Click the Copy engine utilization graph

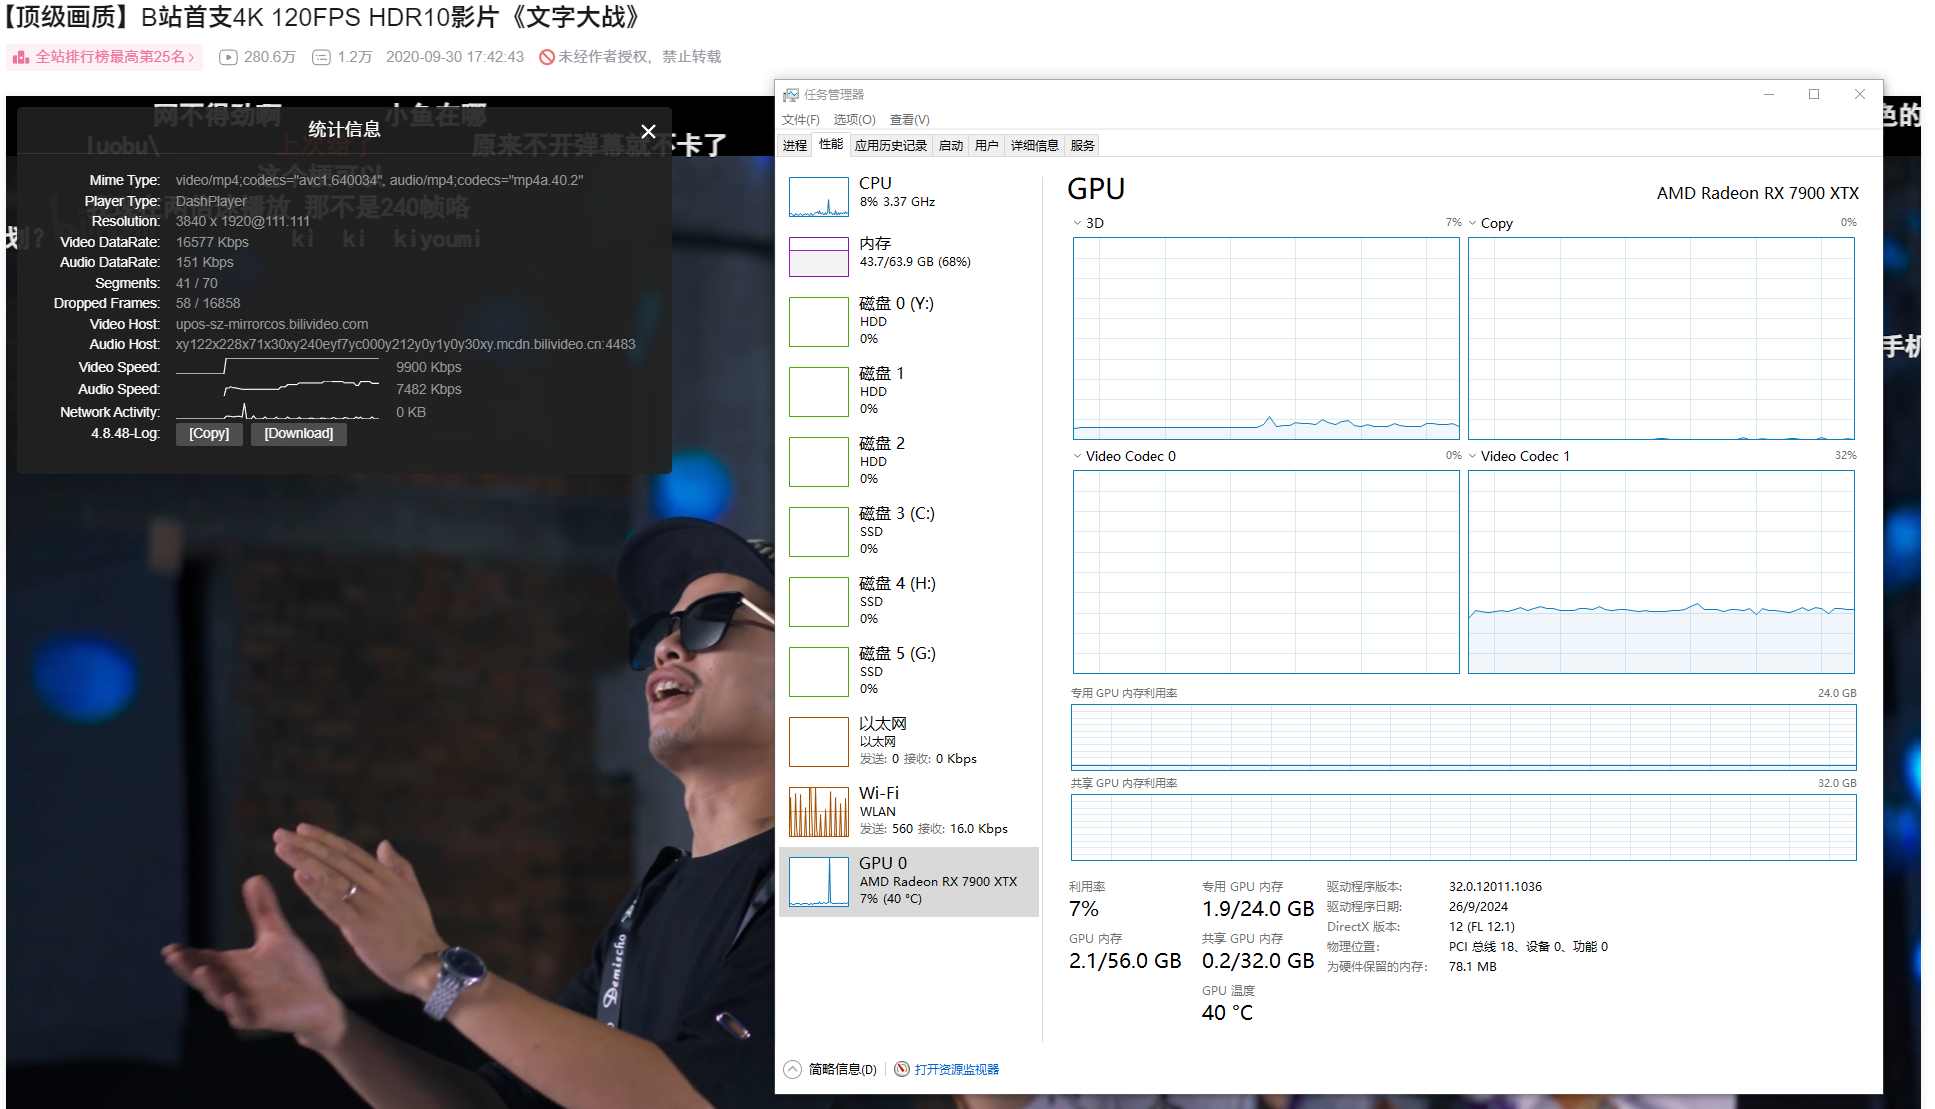1661,338
